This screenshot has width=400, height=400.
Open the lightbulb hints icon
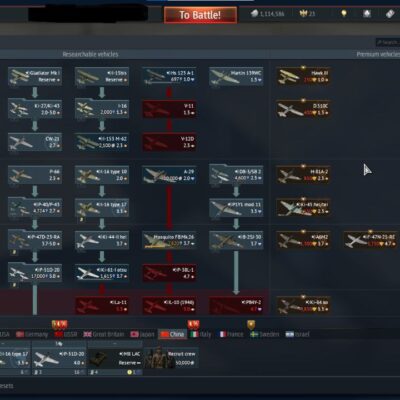point(344,14)
